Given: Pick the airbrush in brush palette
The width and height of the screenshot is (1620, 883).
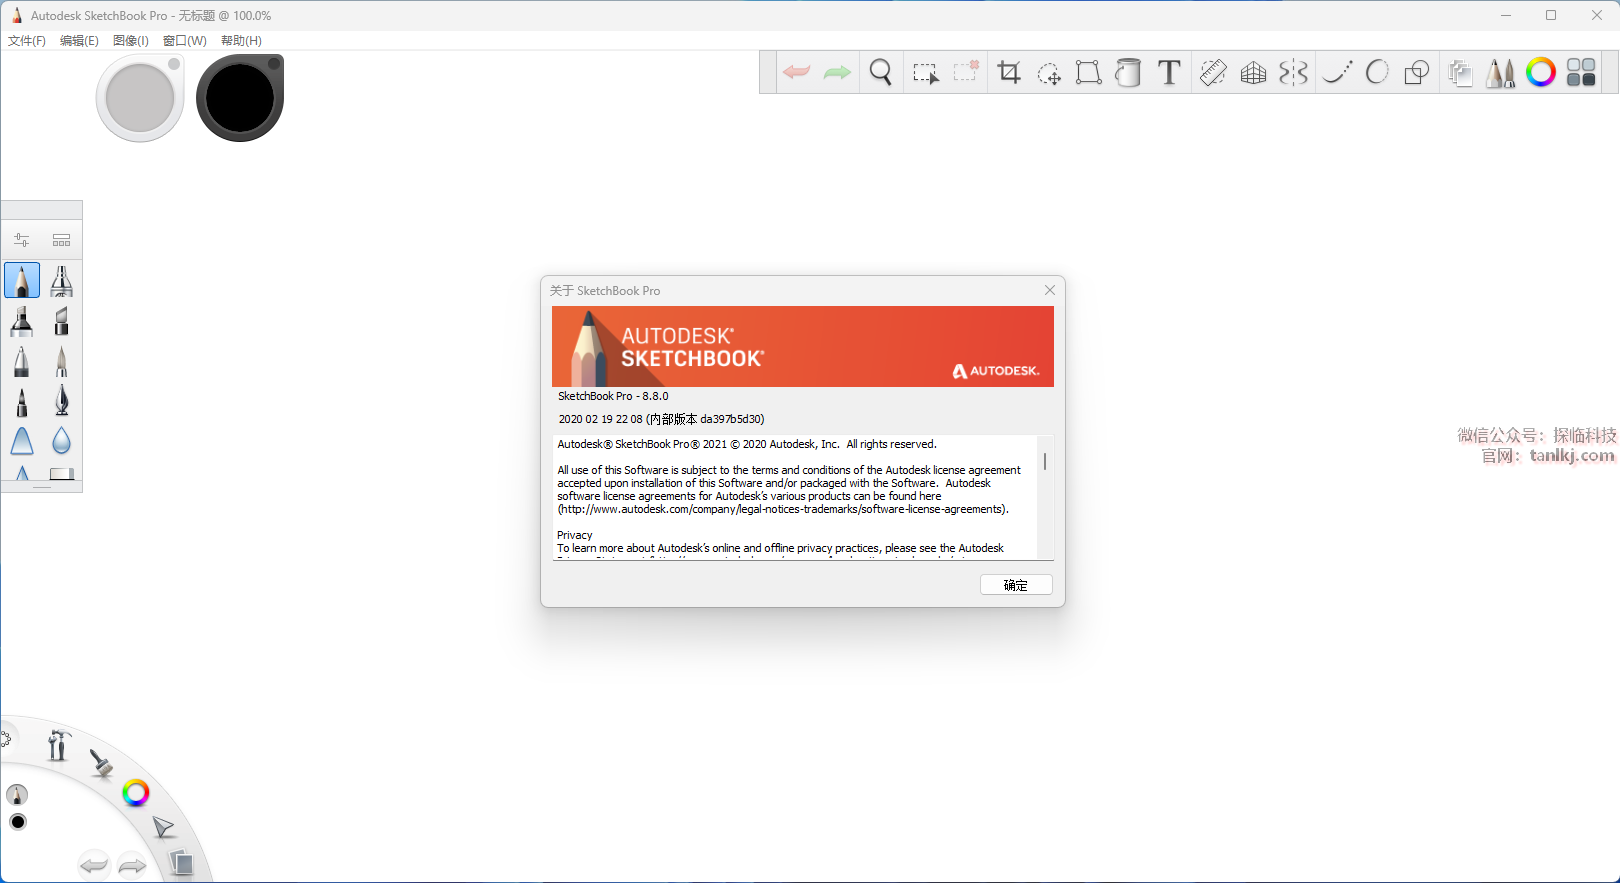Looking at the screenshot, I should pos(61,281).
